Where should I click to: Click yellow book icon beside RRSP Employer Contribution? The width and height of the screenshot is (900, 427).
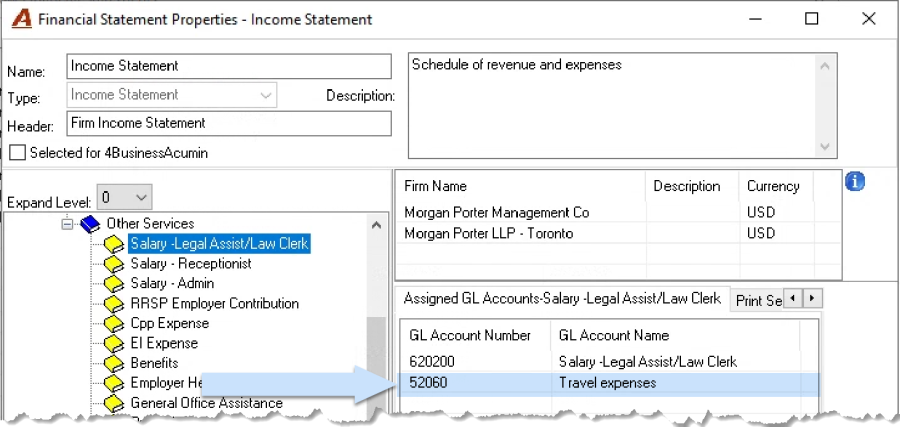click(x=114, y=304)
